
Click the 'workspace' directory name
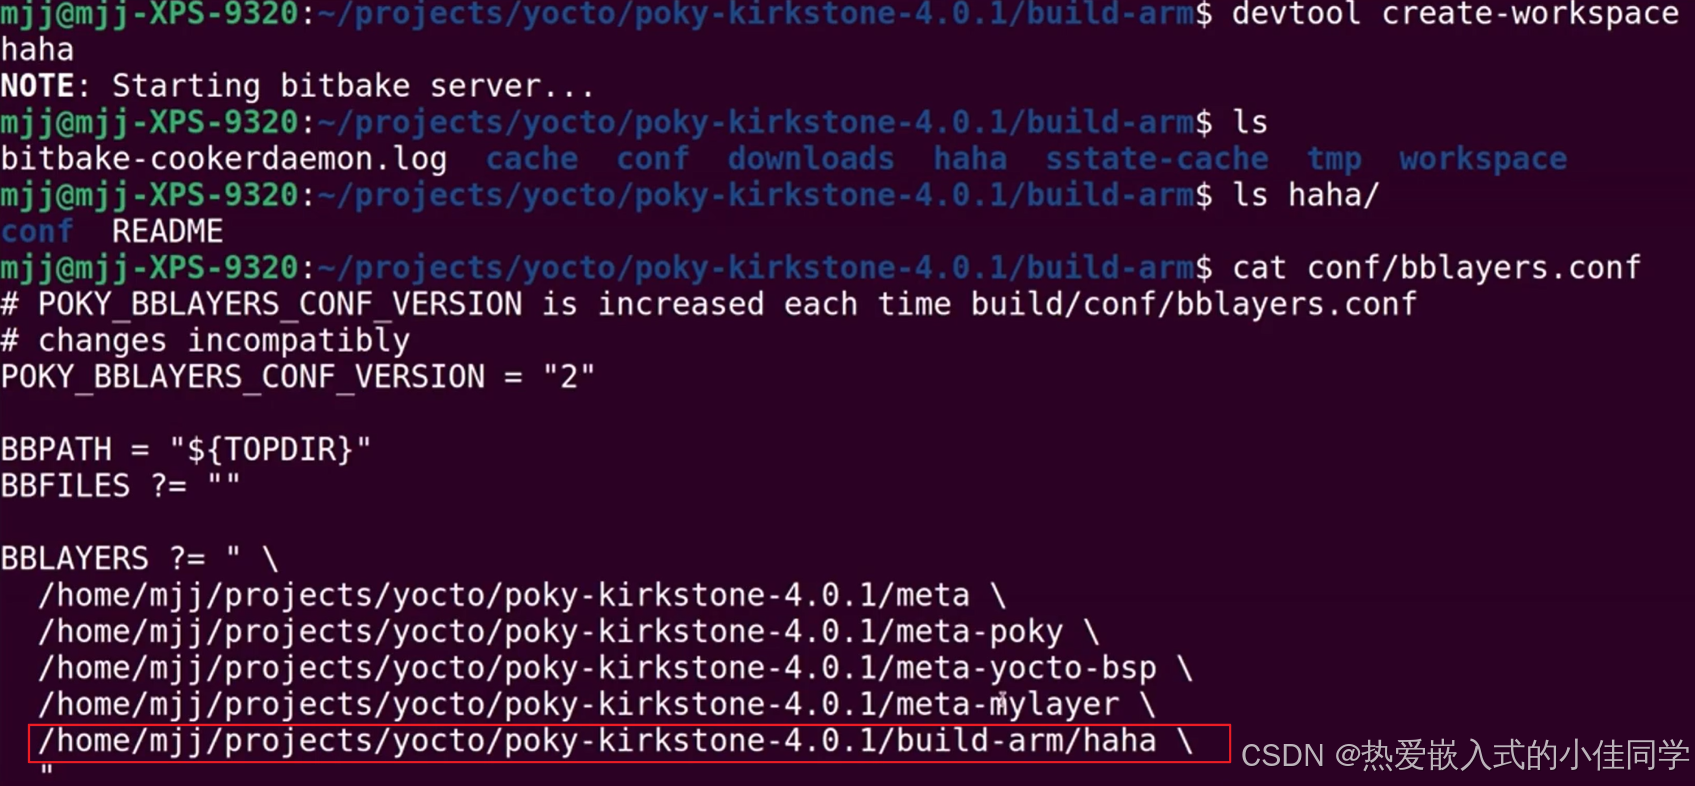pos(1483,160)
